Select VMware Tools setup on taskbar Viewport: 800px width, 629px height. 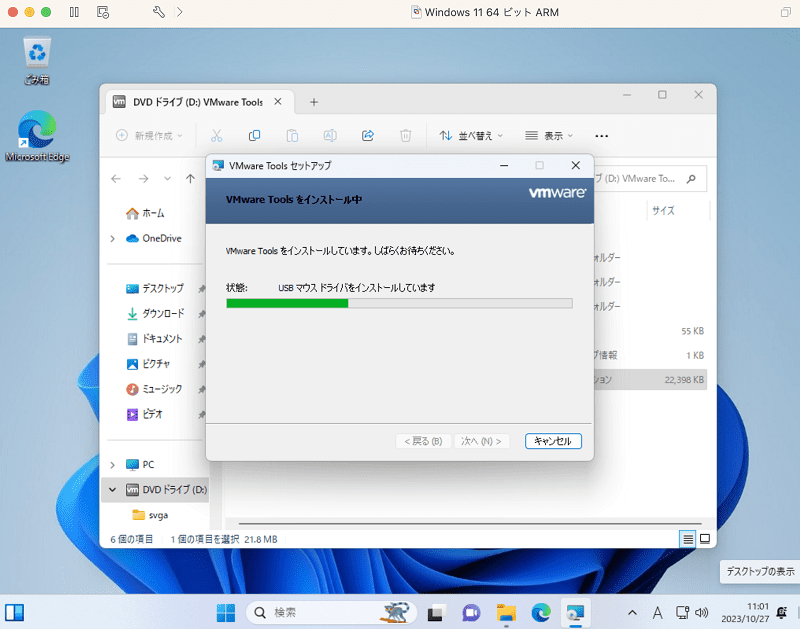click(576, 612)
